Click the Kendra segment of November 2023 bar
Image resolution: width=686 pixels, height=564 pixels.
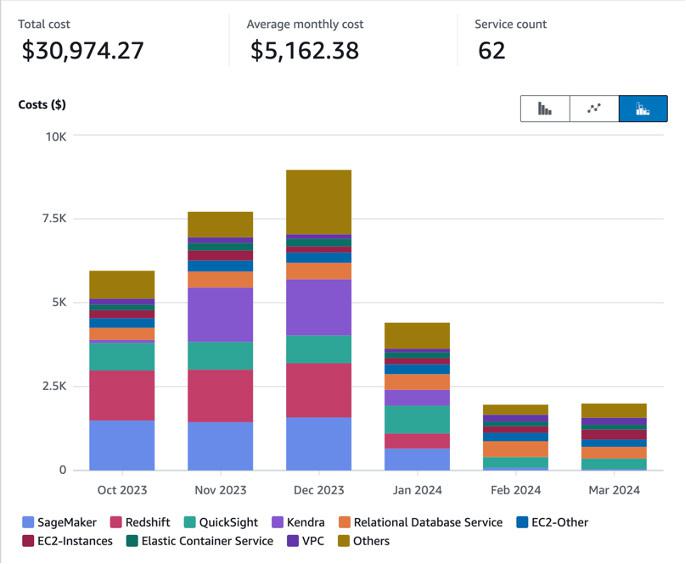(220, 314)
